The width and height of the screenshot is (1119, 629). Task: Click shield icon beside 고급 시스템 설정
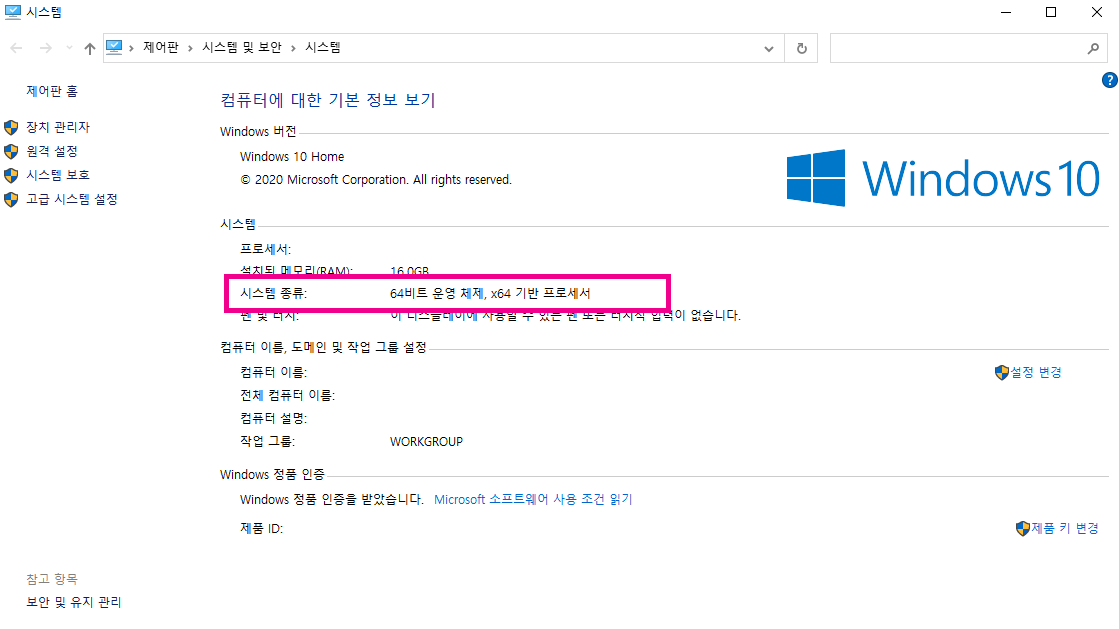coord(11,199)
